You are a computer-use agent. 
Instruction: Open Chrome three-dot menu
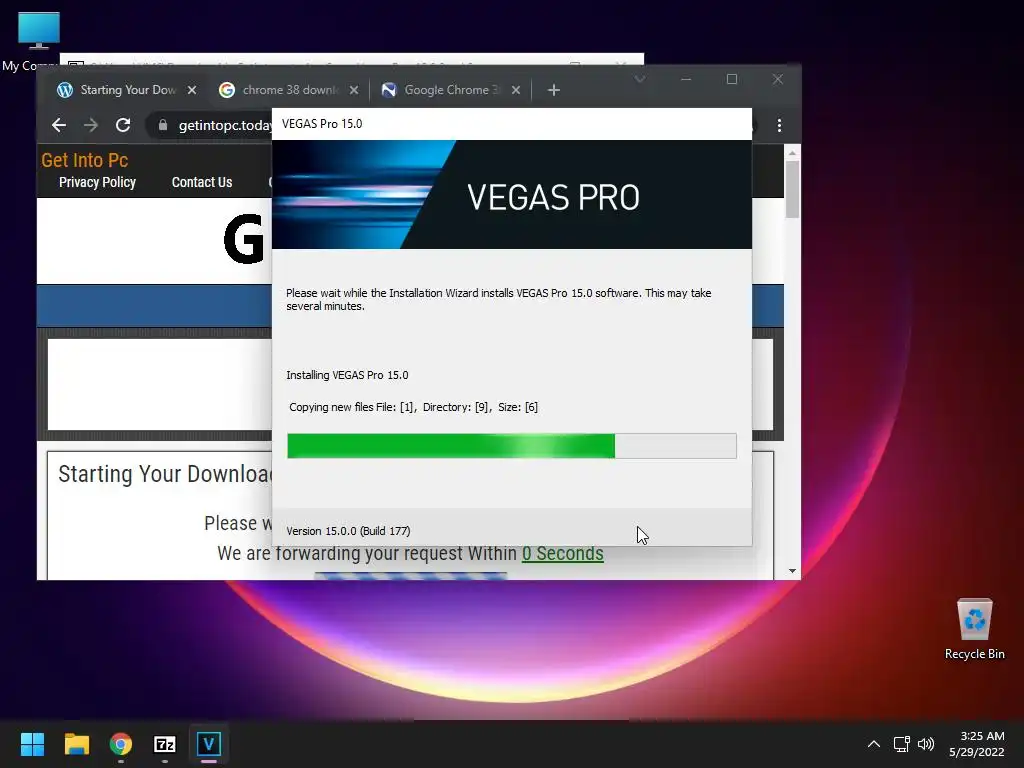tap(779, 125)
